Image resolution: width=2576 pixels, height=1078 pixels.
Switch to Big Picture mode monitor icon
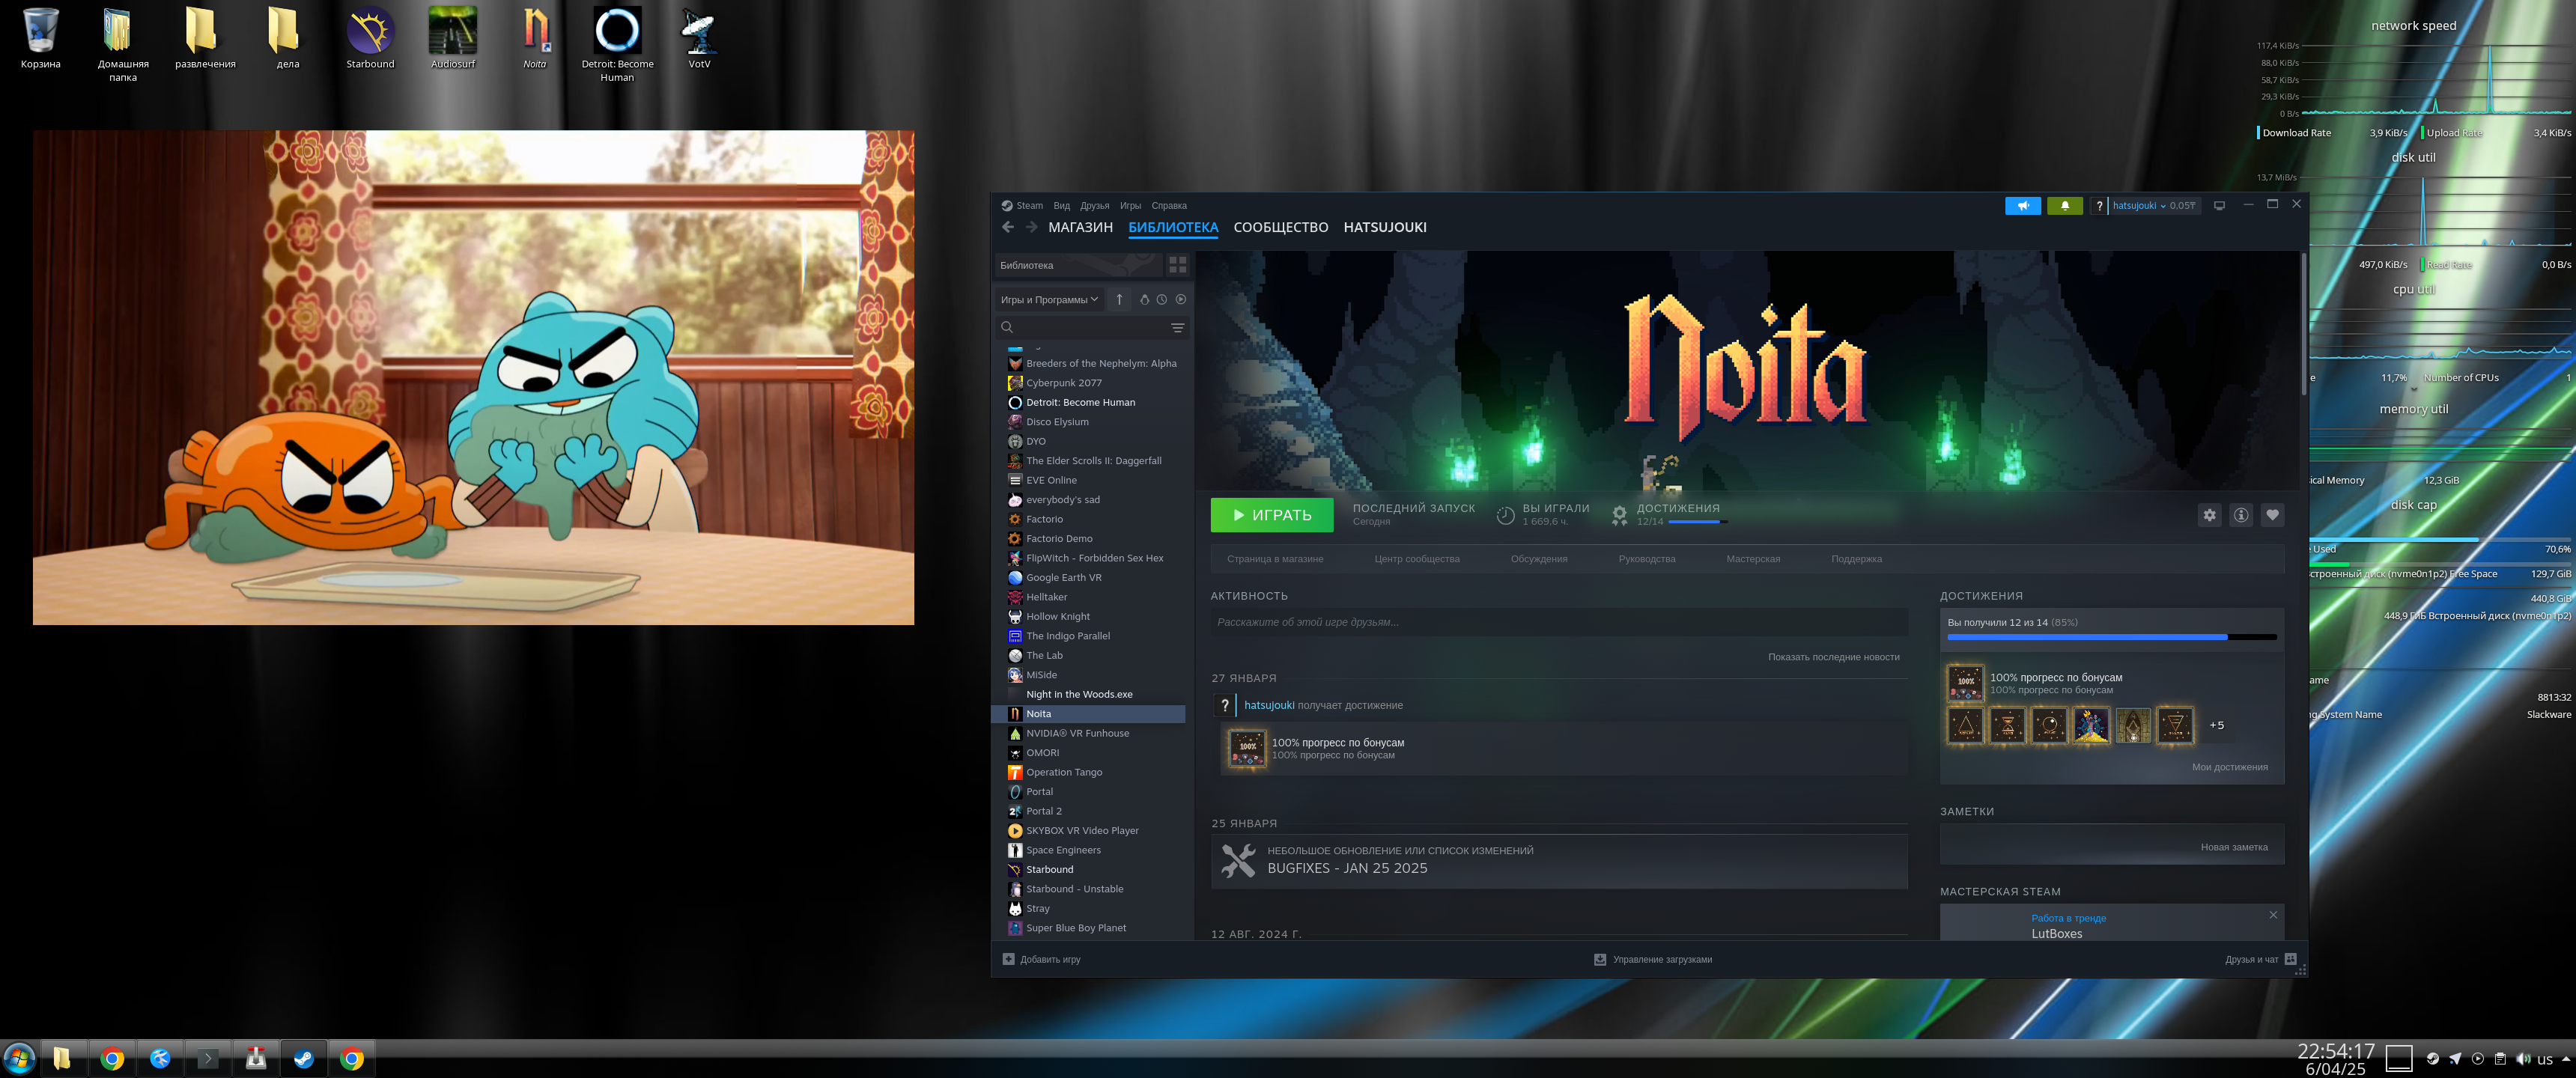click(2219, 206)
